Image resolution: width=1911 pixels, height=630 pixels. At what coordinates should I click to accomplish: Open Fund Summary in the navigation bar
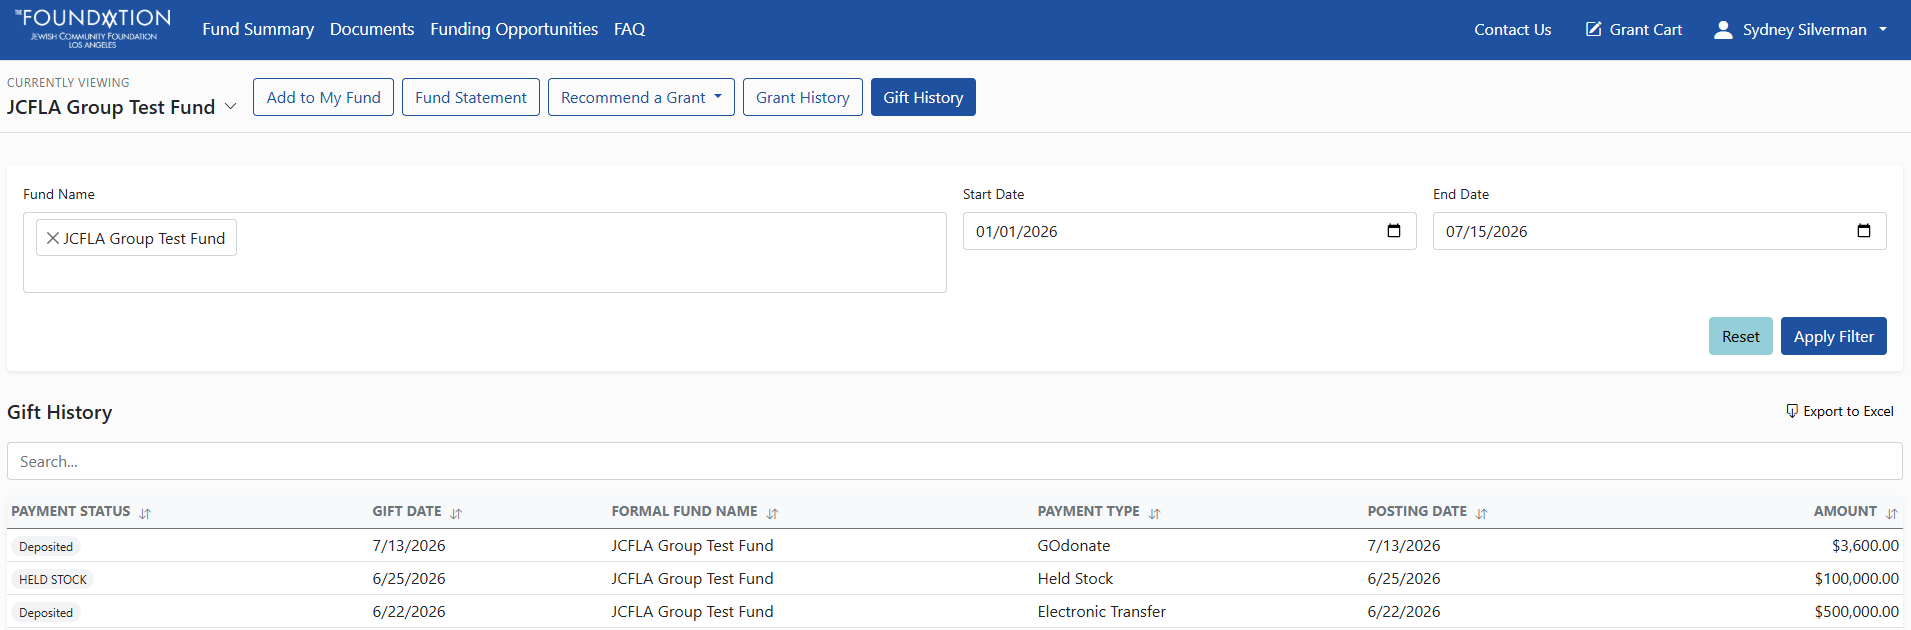pos(258,29)
